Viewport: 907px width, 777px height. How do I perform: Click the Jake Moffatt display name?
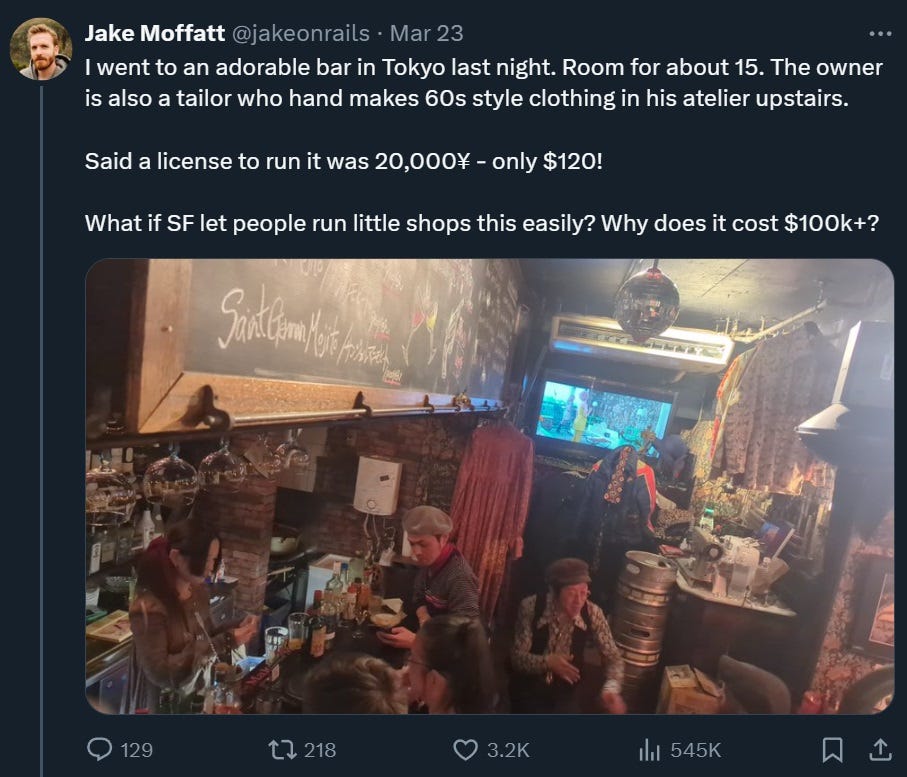(x=154, y=34)
